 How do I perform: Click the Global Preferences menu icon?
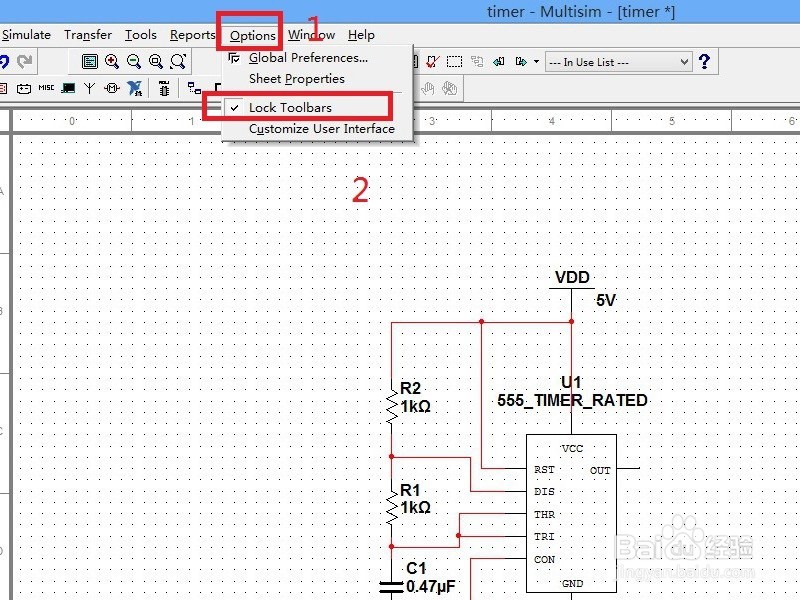click(234, 58)
